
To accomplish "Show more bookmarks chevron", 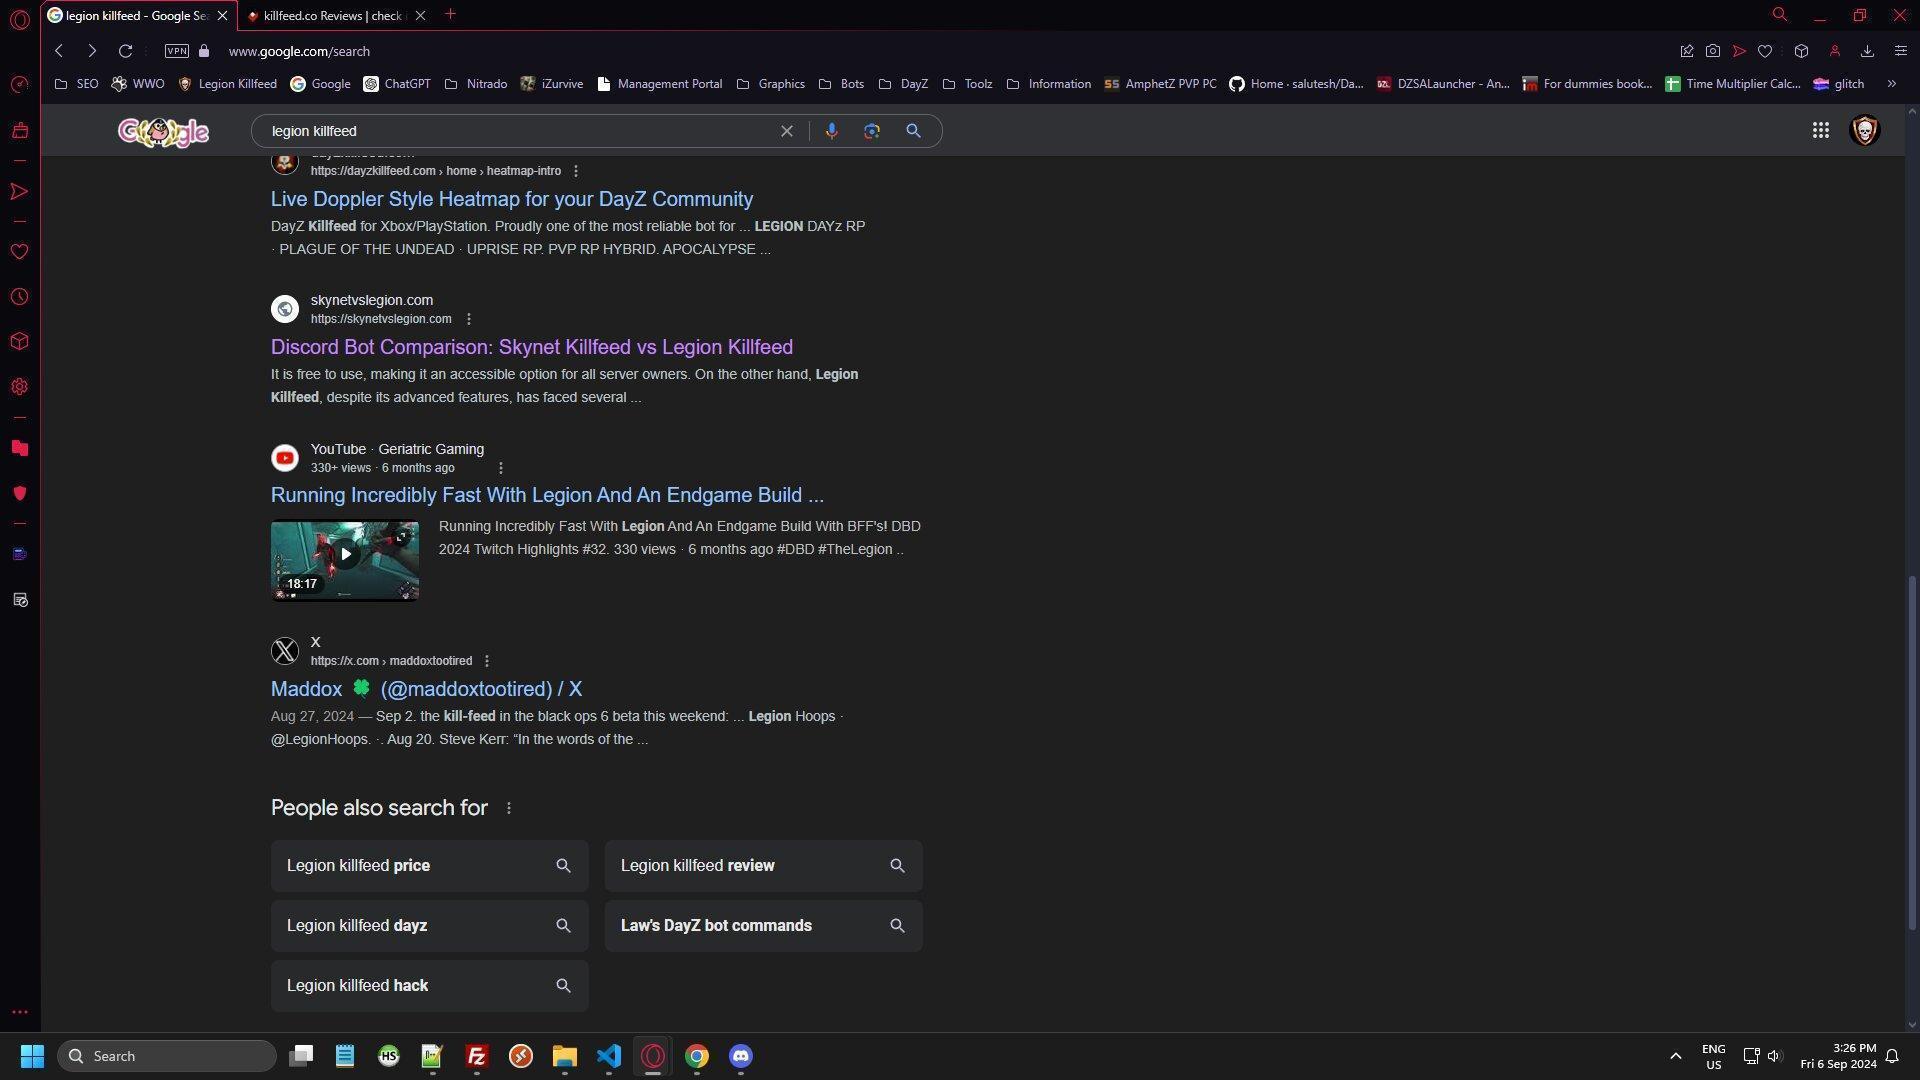I will pos(1891,84).
